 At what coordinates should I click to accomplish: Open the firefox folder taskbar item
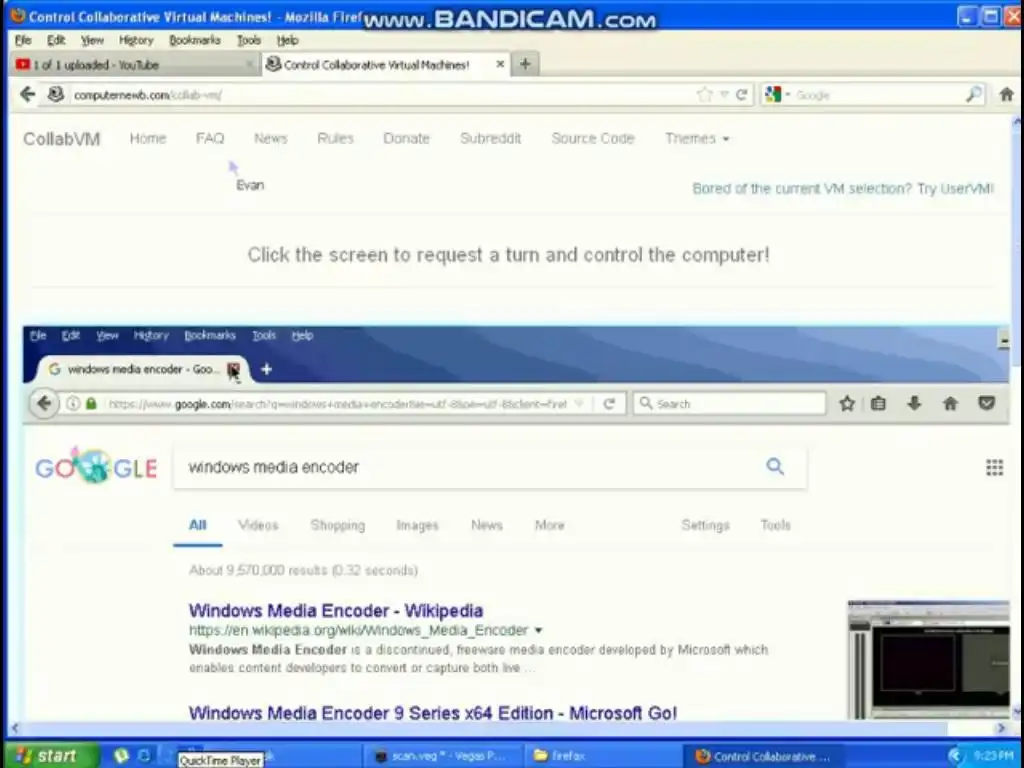tap(601, 756)
